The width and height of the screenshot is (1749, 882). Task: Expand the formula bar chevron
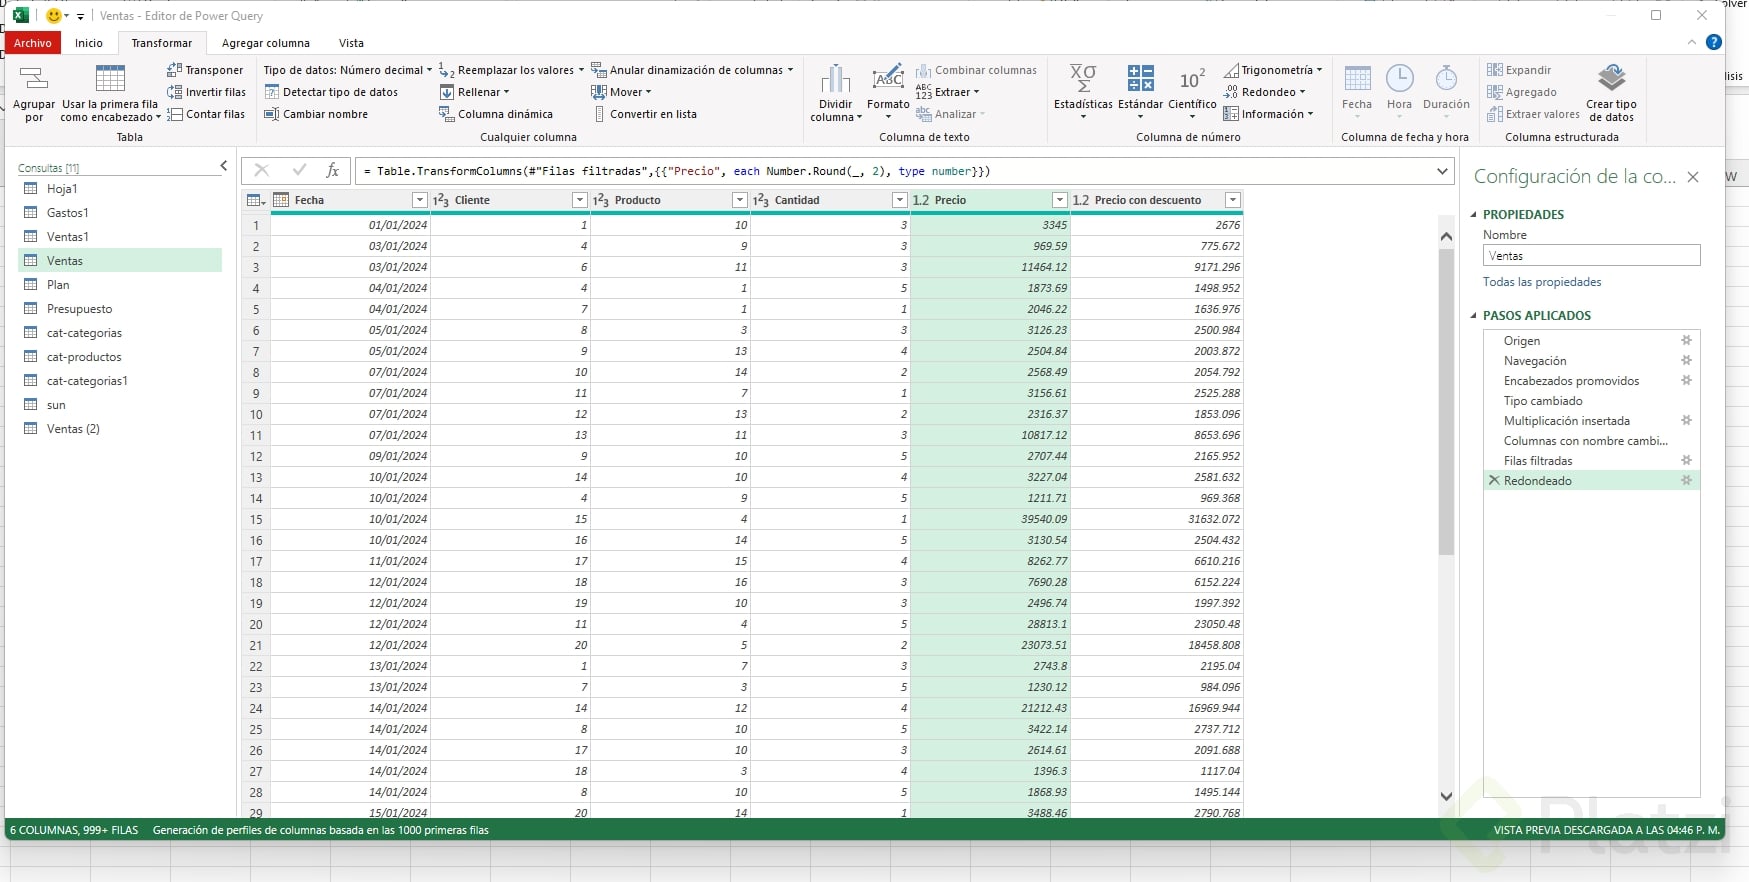click(1442, 171)
